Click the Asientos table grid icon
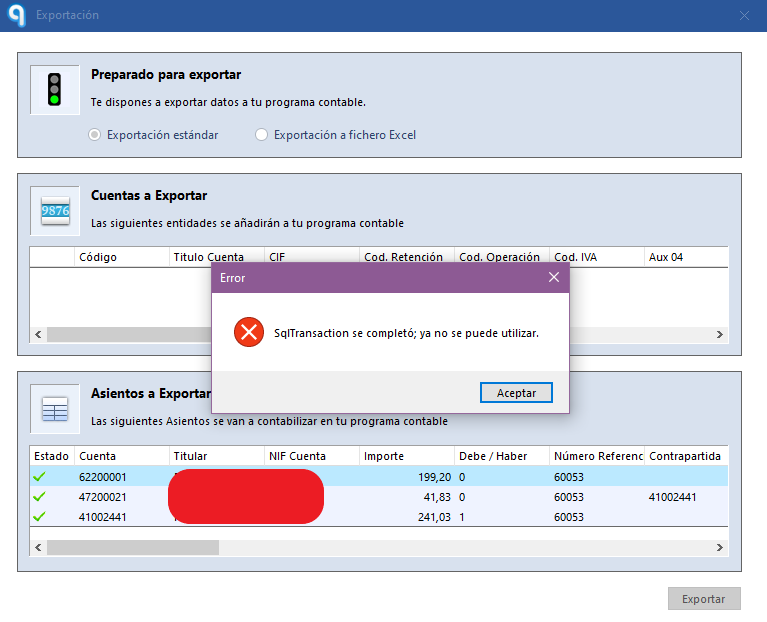 pyautogui.click(x=55, y=409)
